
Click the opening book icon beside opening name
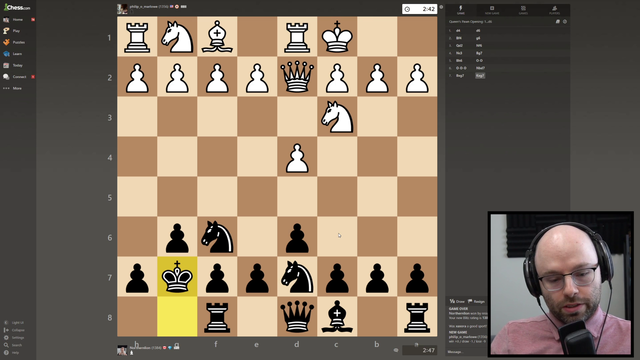pyautogui.click(x=558, y=22)
